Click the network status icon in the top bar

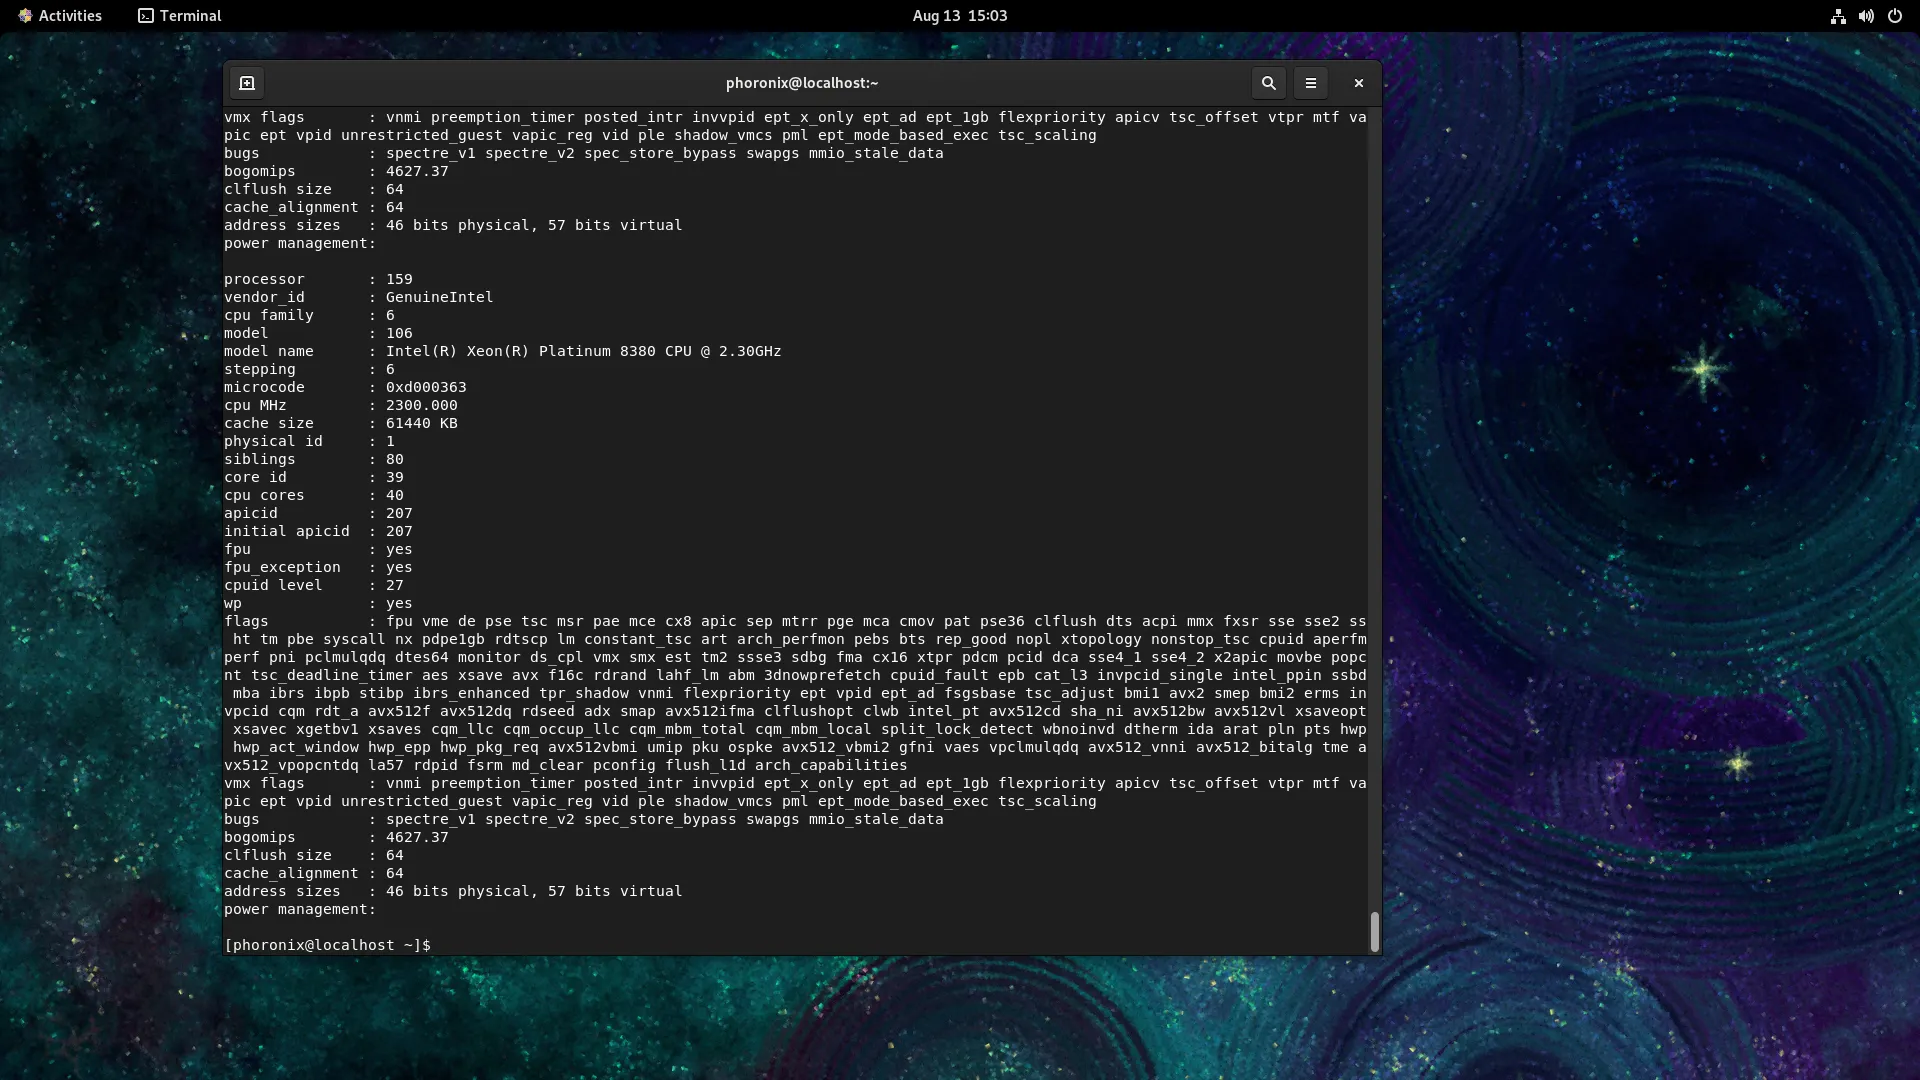tap(1838, 16)
